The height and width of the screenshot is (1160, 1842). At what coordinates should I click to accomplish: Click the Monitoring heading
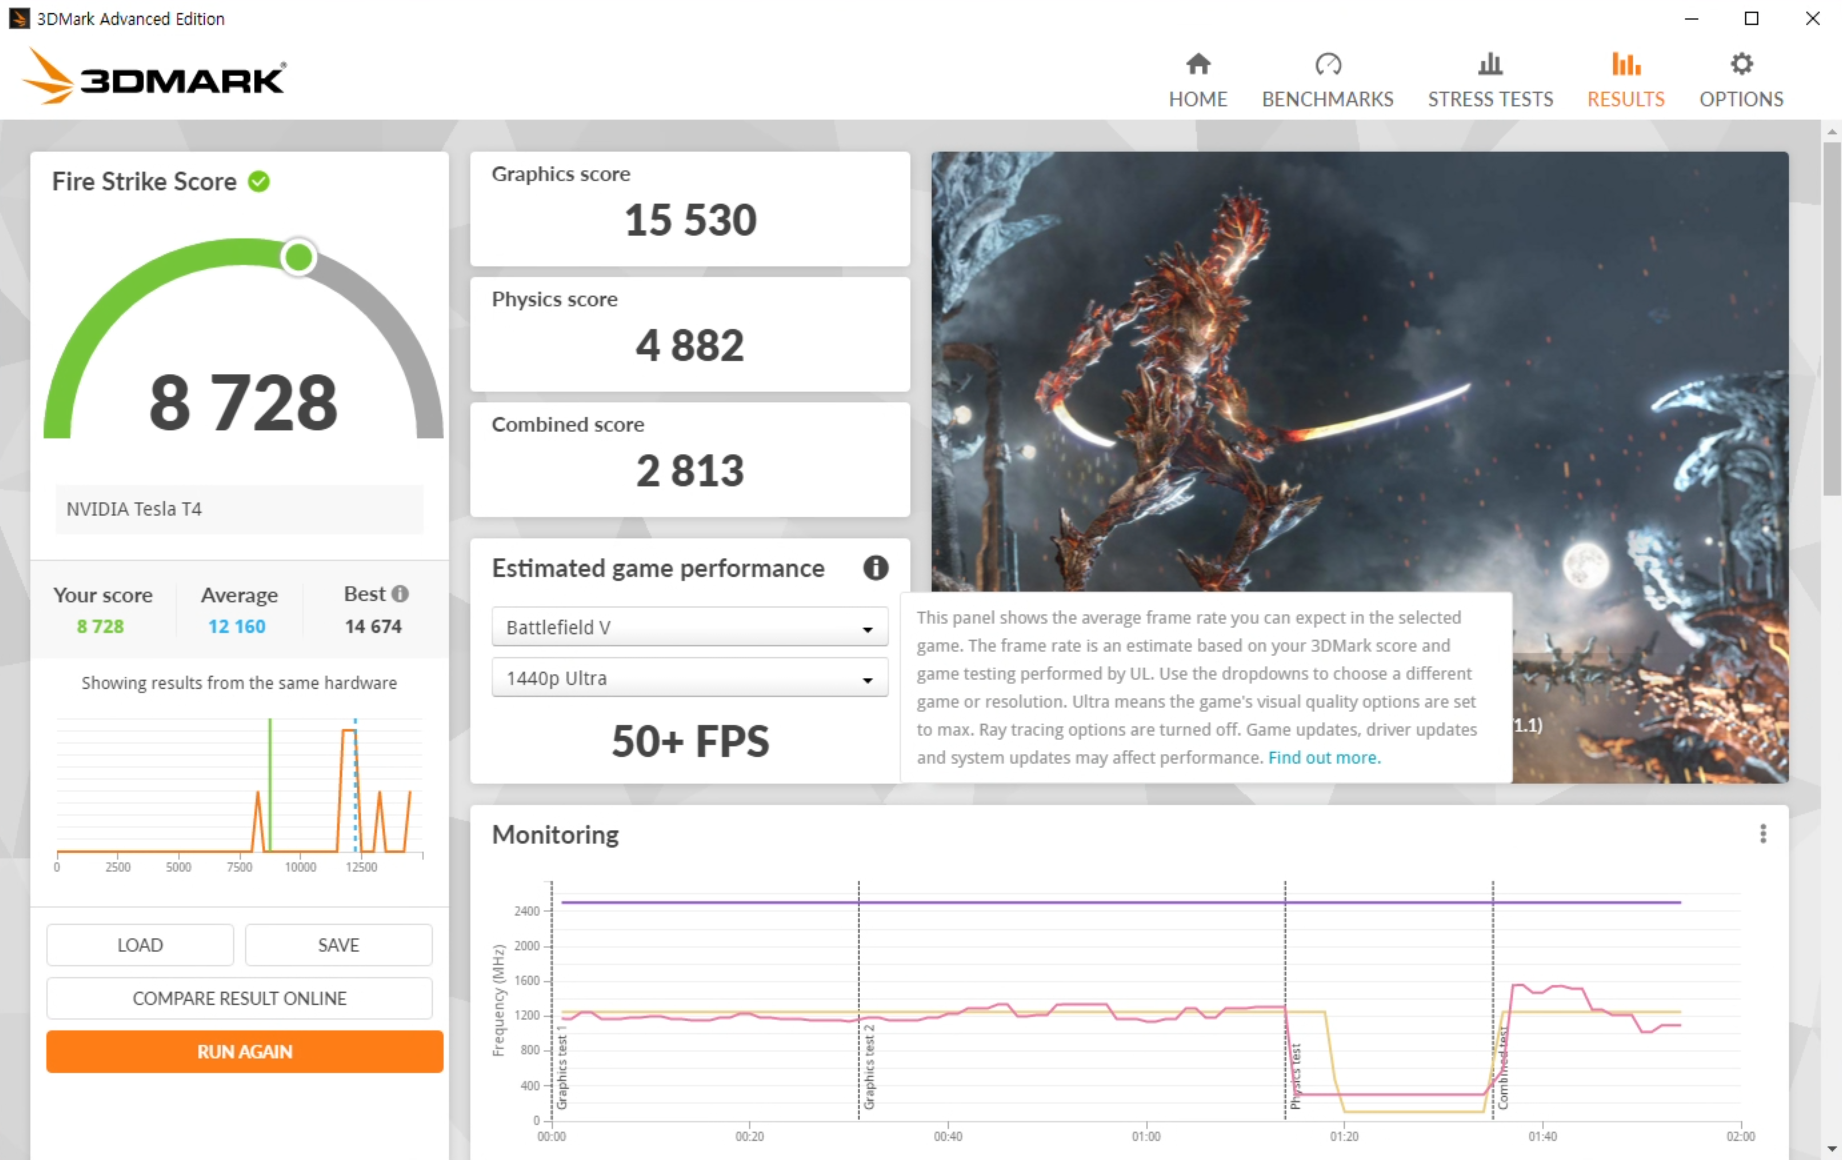click(555, 834)
